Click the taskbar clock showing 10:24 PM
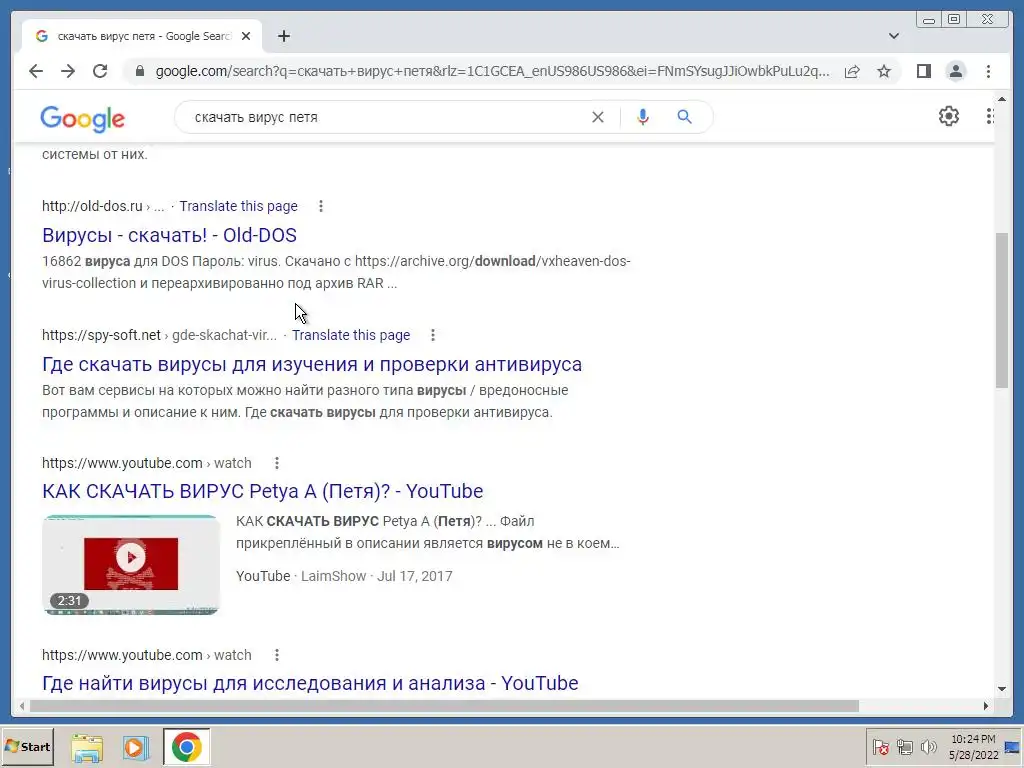 (x=974, y=747)
